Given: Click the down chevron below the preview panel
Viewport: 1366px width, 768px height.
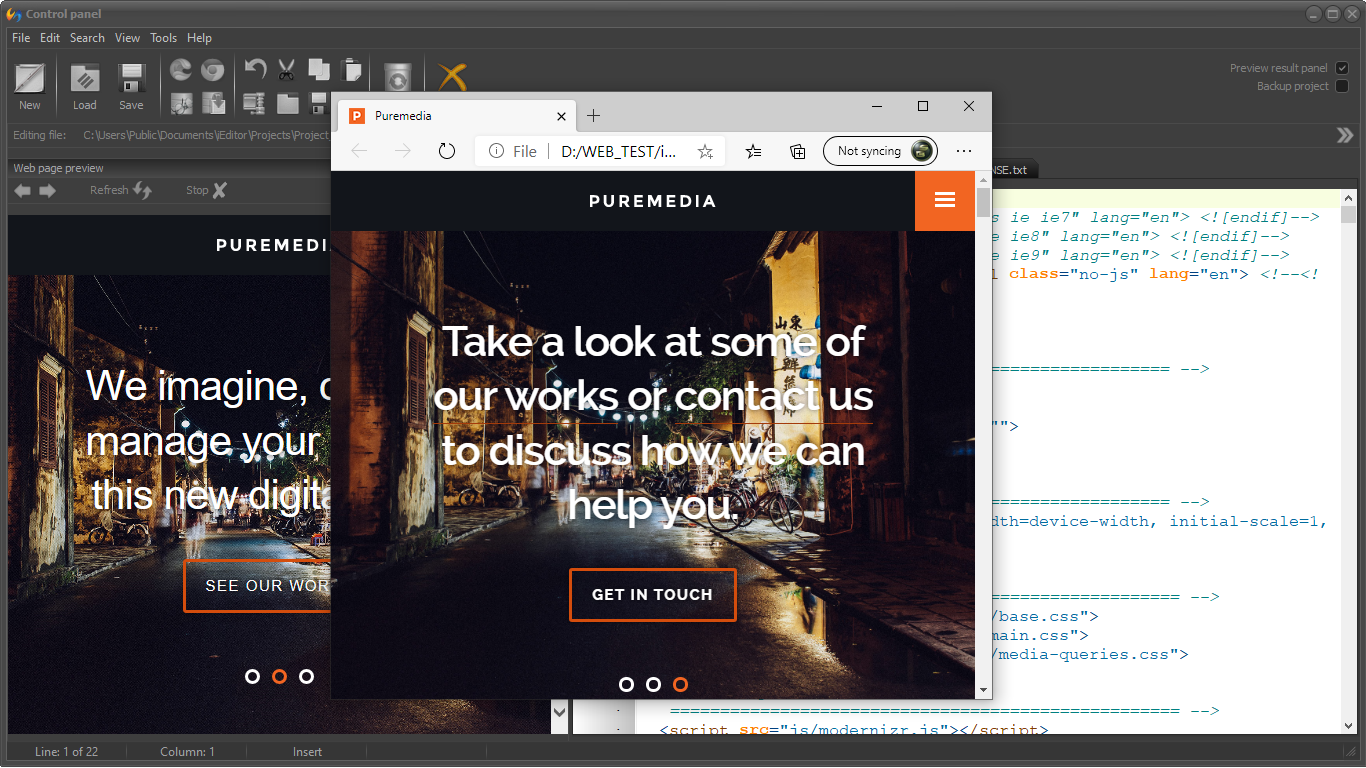Looking at the screenshot, I should 560,712.
